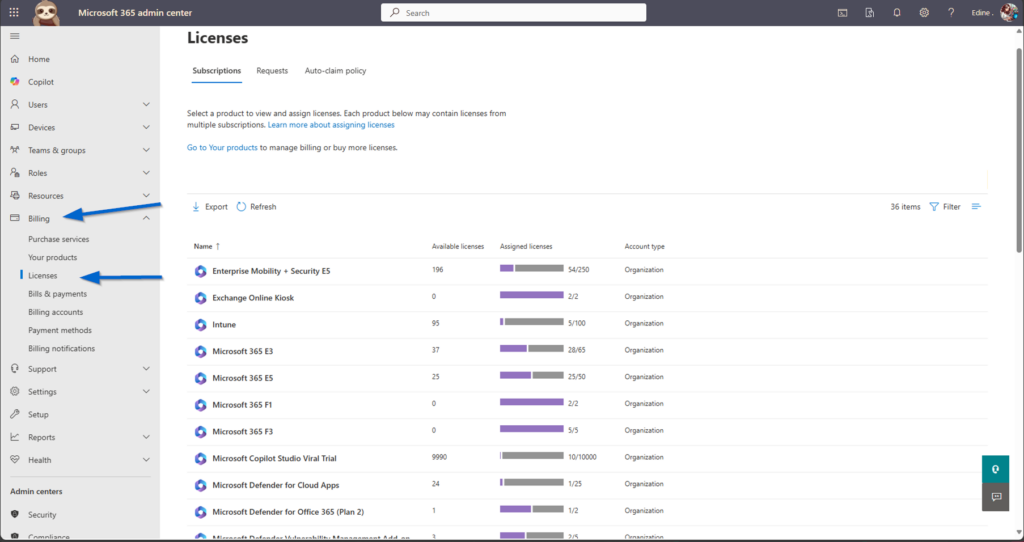Open the Microsoft 365 E5 product
1024x542 pixels.
pyautogui.click(x=242, y=378)
